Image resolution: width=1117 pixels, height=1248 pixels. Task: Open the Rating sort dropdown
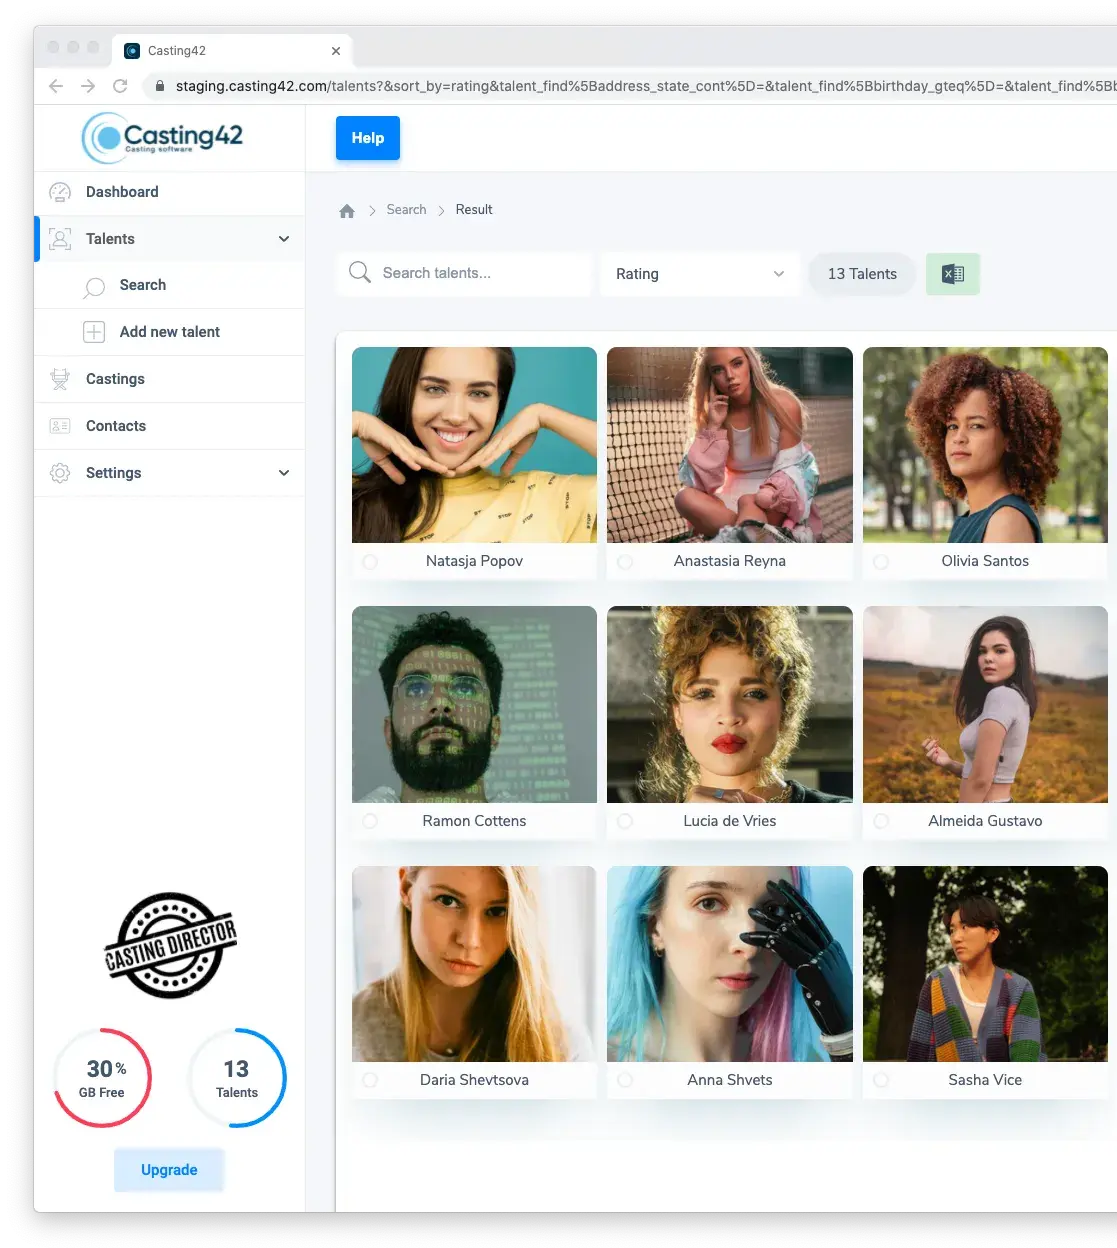(x=699, y=274)
